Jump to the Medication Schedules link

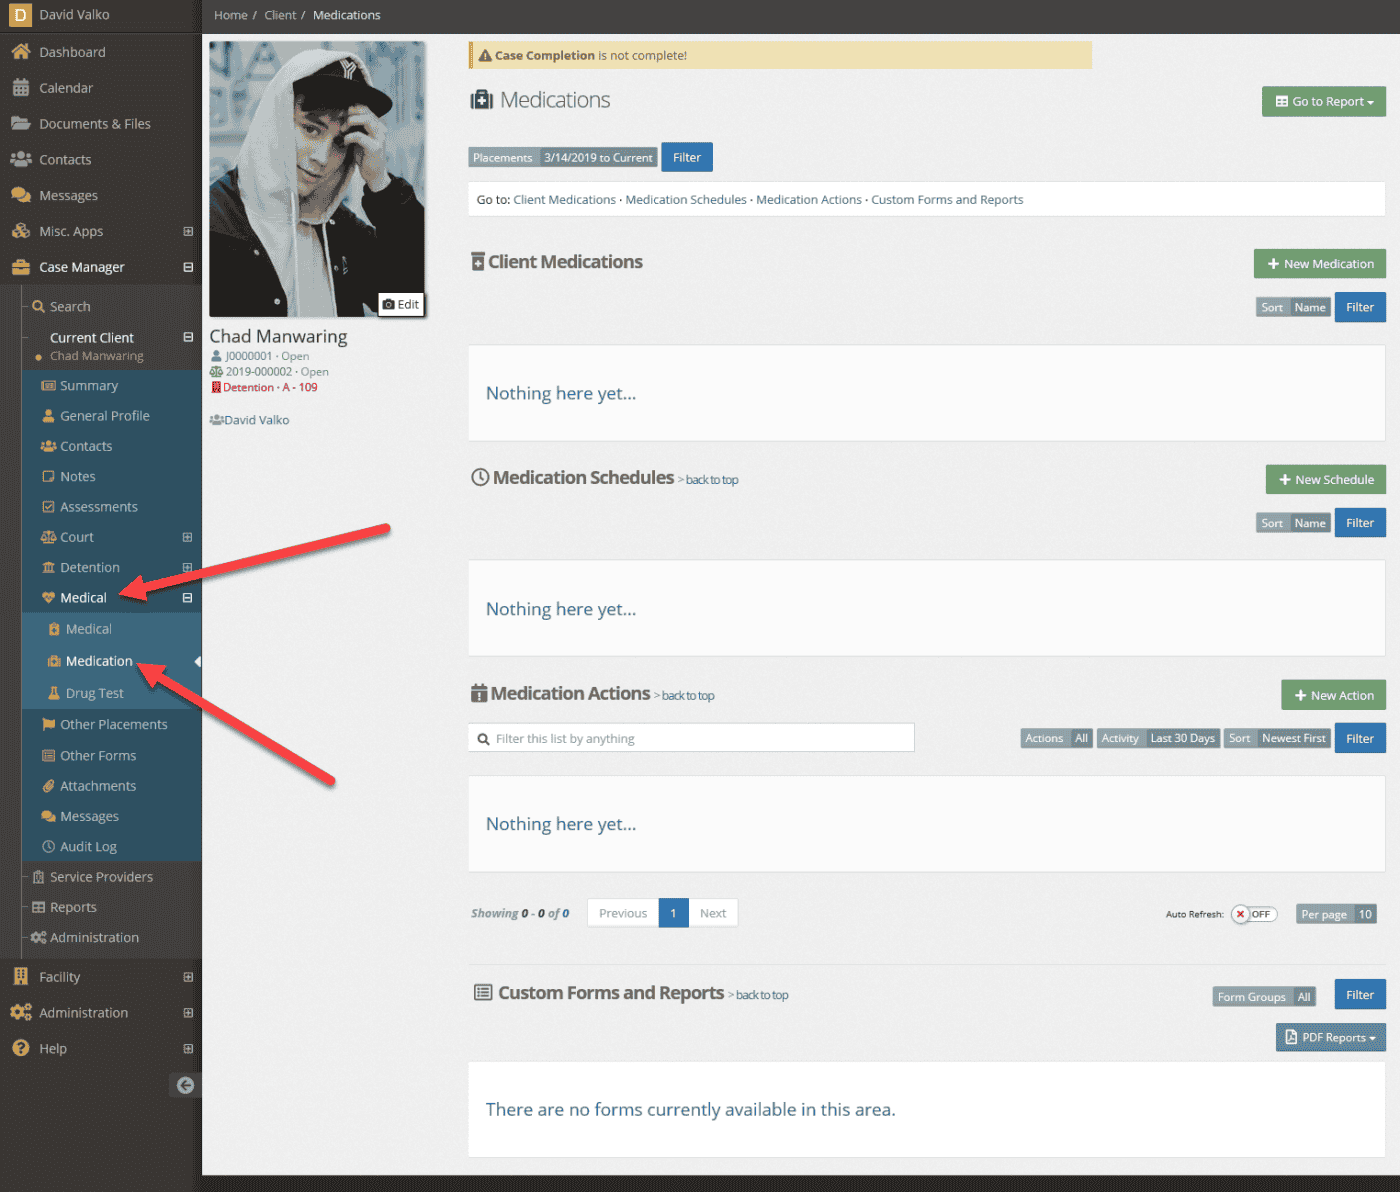coord(686,200)
